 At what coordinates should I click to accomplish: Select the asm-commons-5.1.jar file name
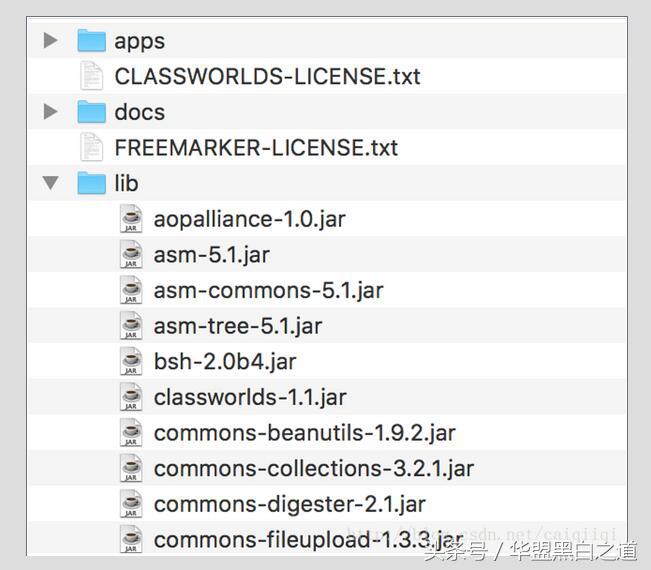pyautogui.click(x=268, y=291)
